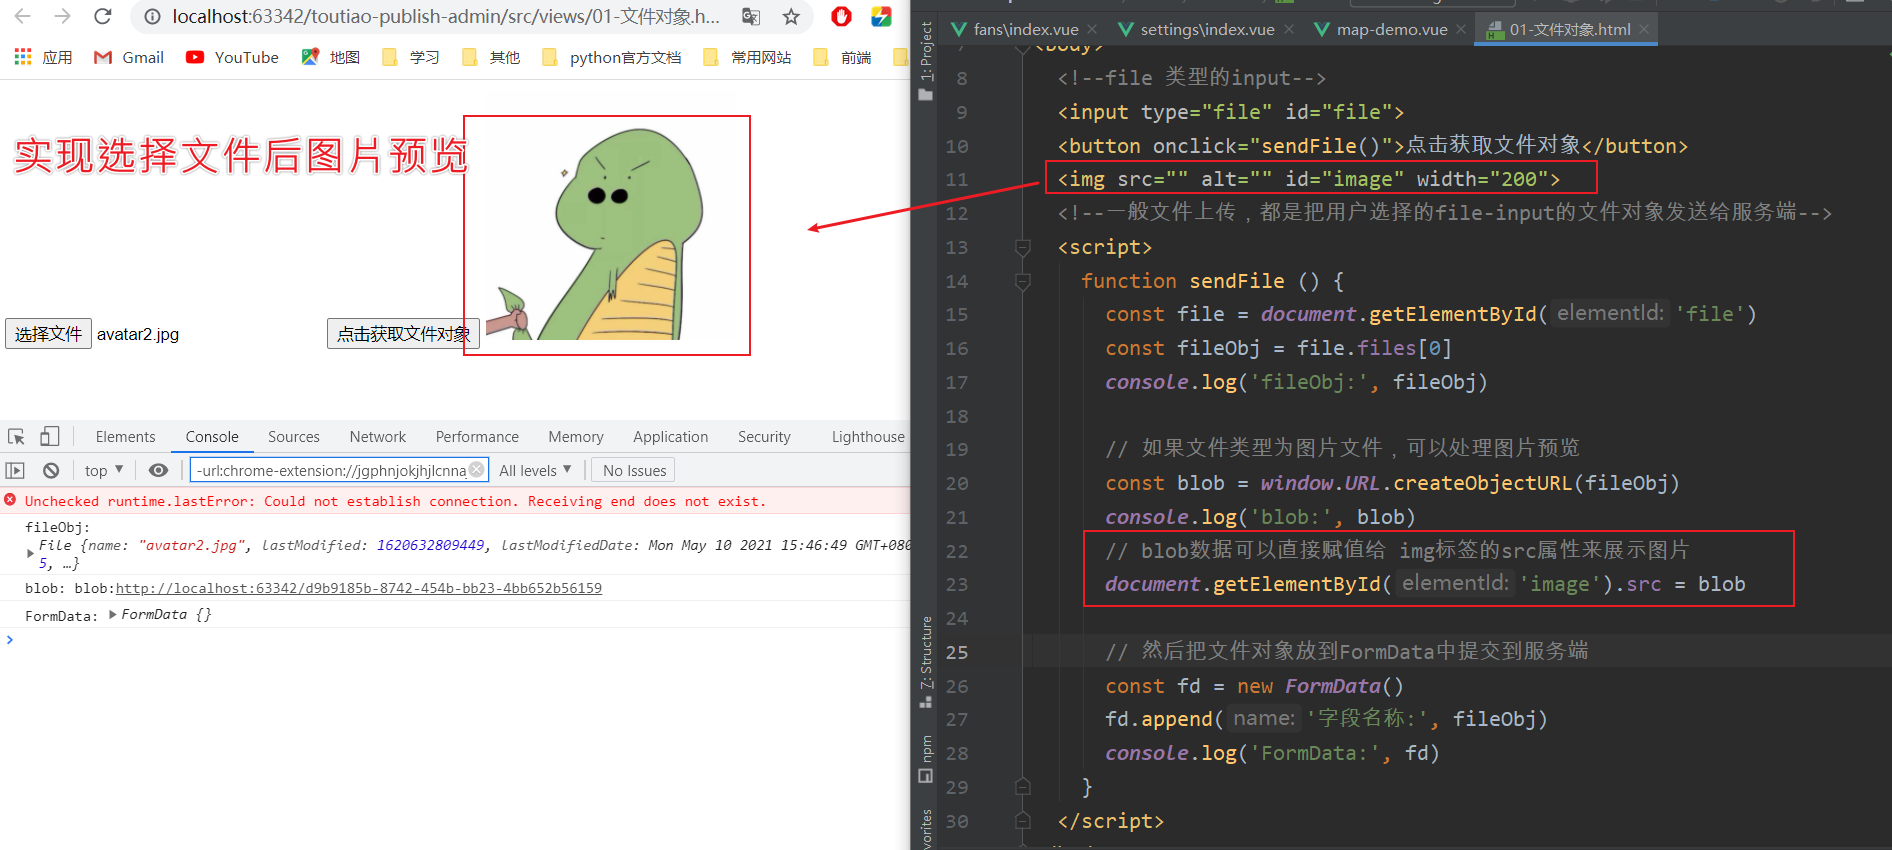Screen dimensions: 1892x850
Task: Clear the console output
Action: [51, 470]
